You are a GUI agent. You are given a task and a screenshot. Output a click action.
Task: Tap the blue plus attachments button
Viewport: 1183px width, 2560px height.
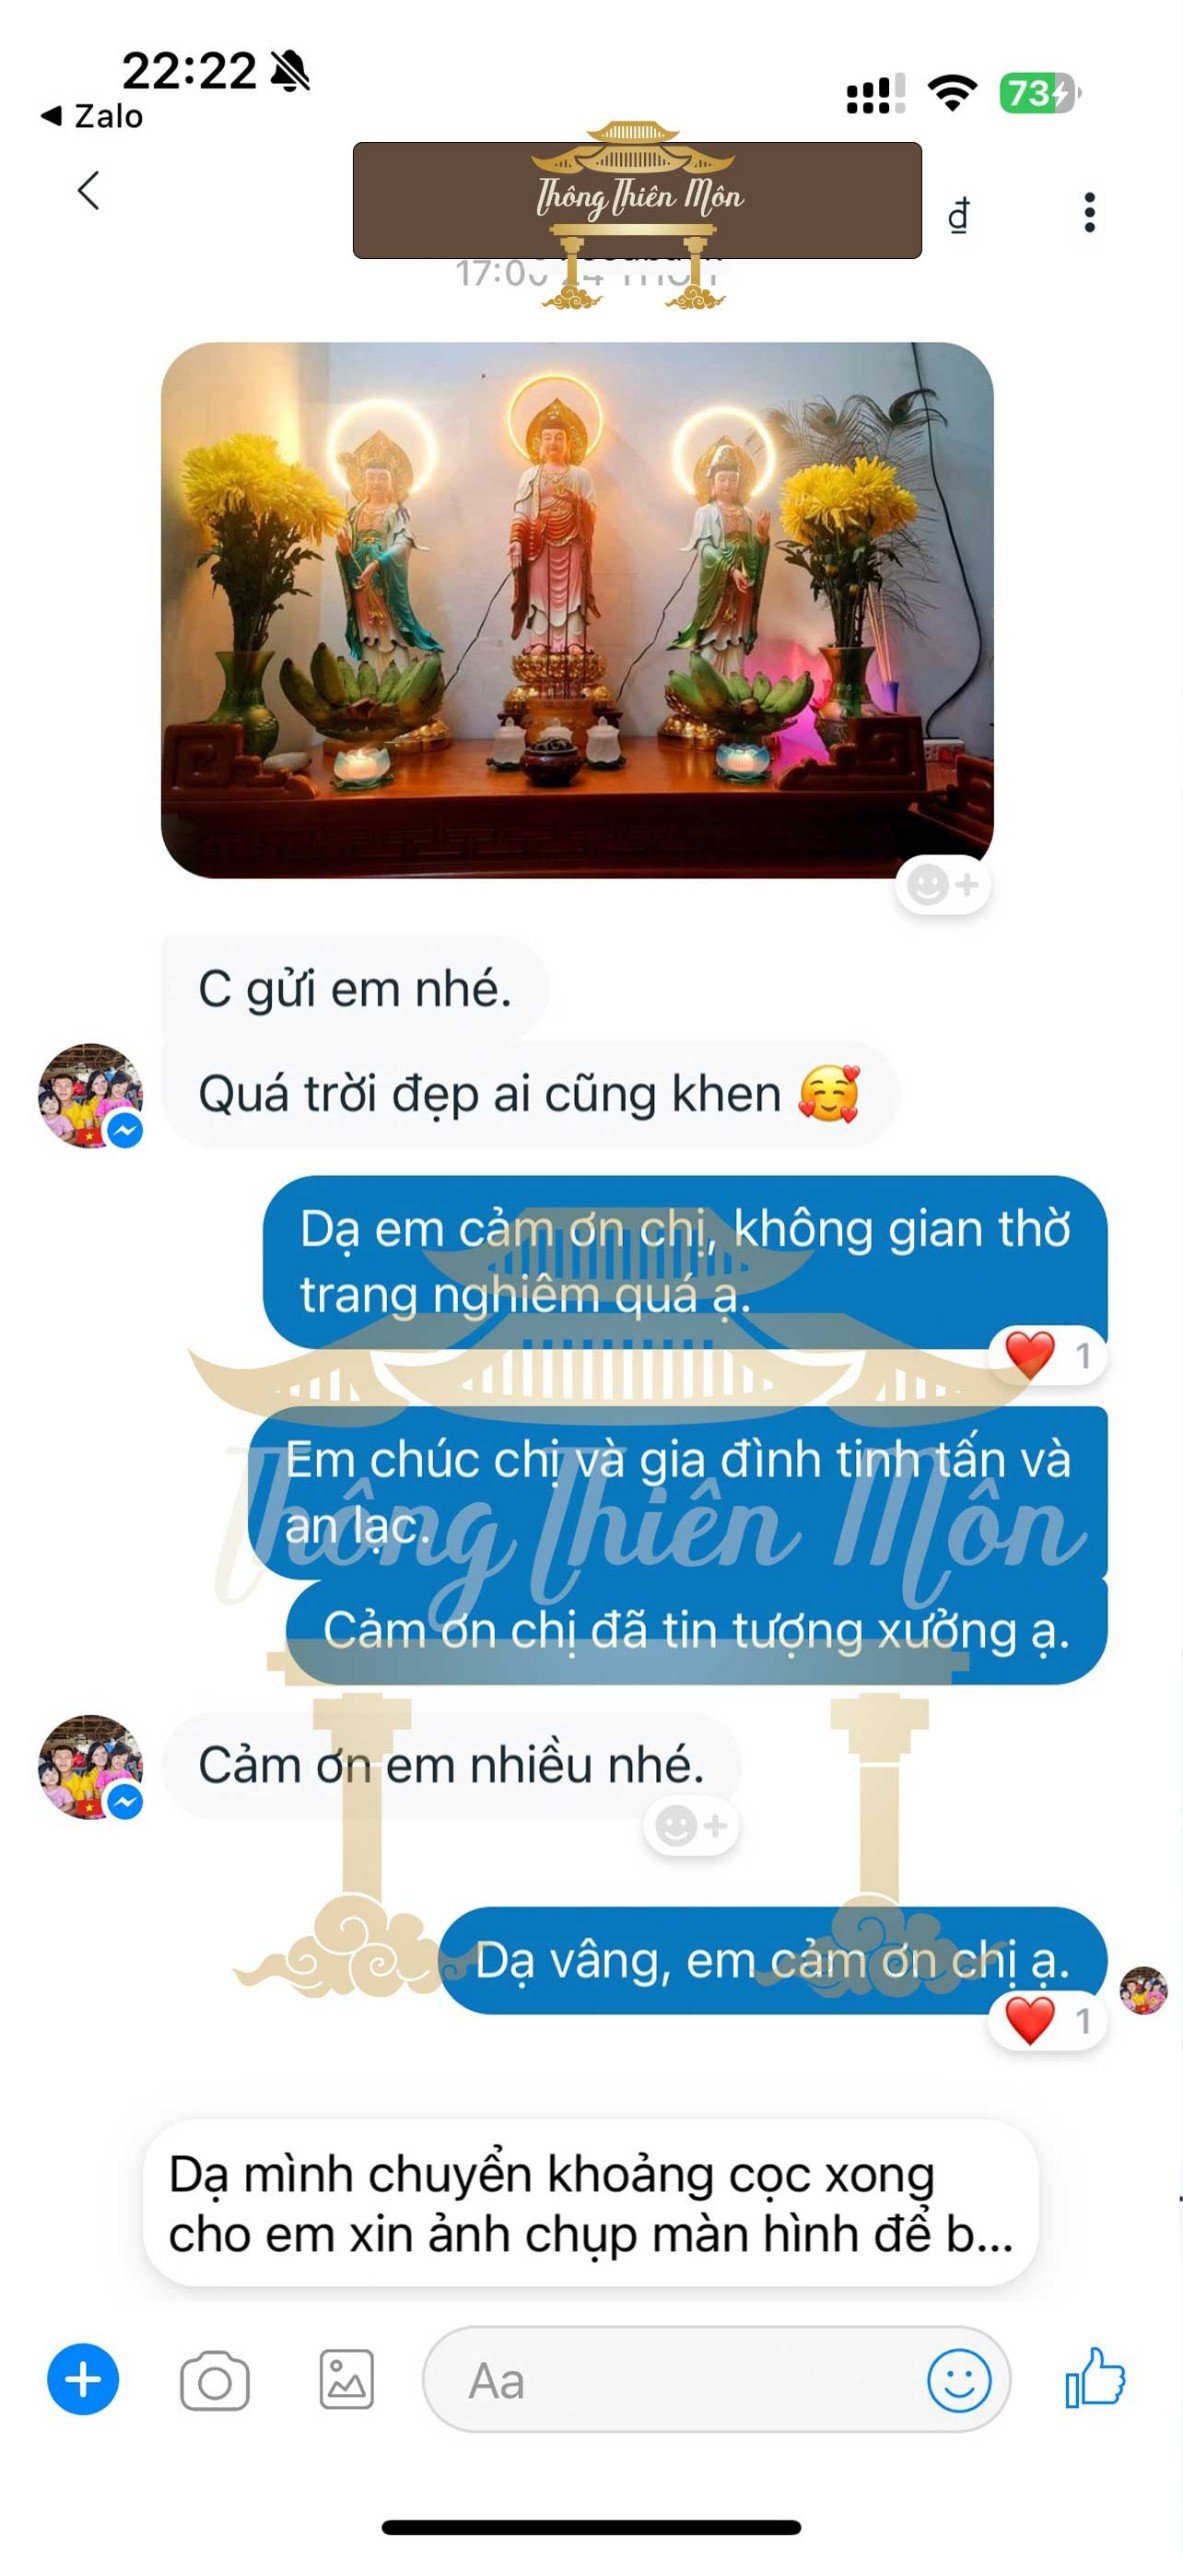tap(83, 2378)
